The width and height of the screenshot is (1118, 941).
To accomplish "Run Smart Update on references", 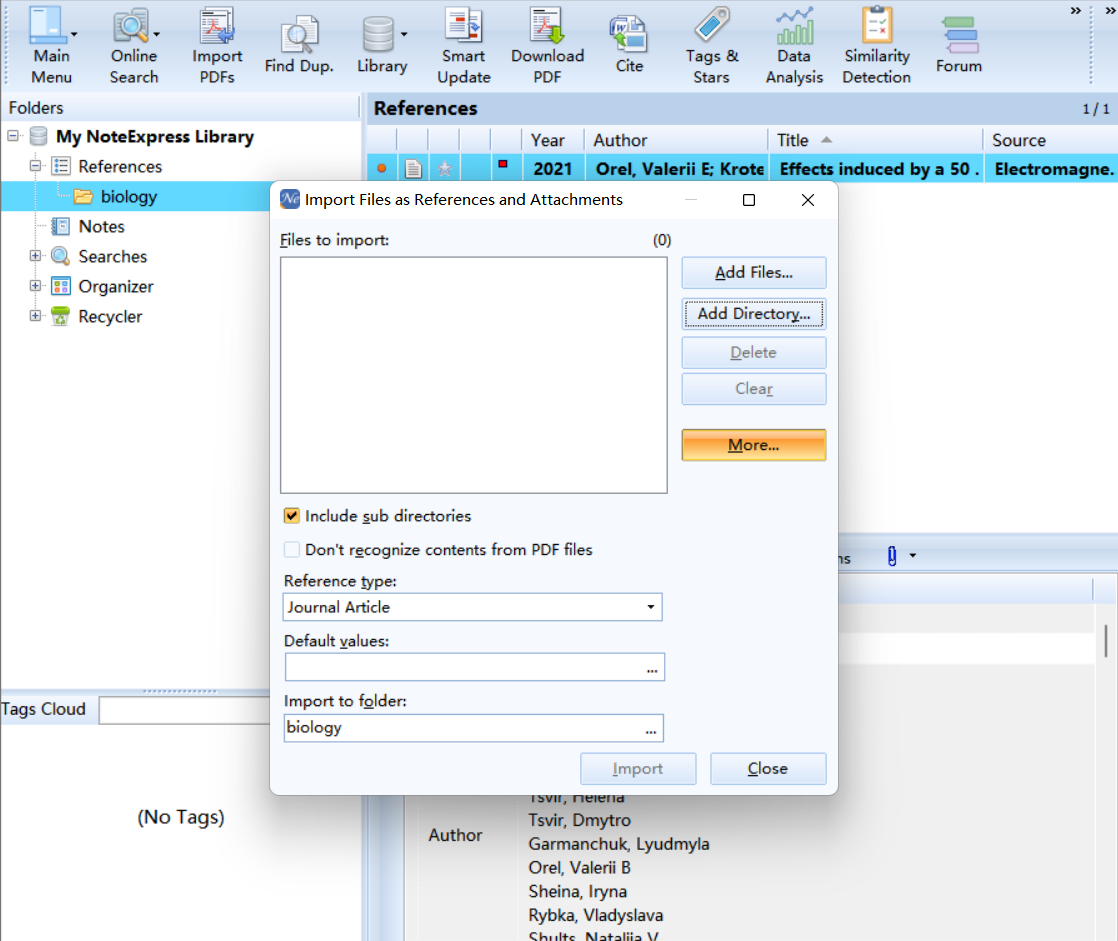I will point(463,44).
